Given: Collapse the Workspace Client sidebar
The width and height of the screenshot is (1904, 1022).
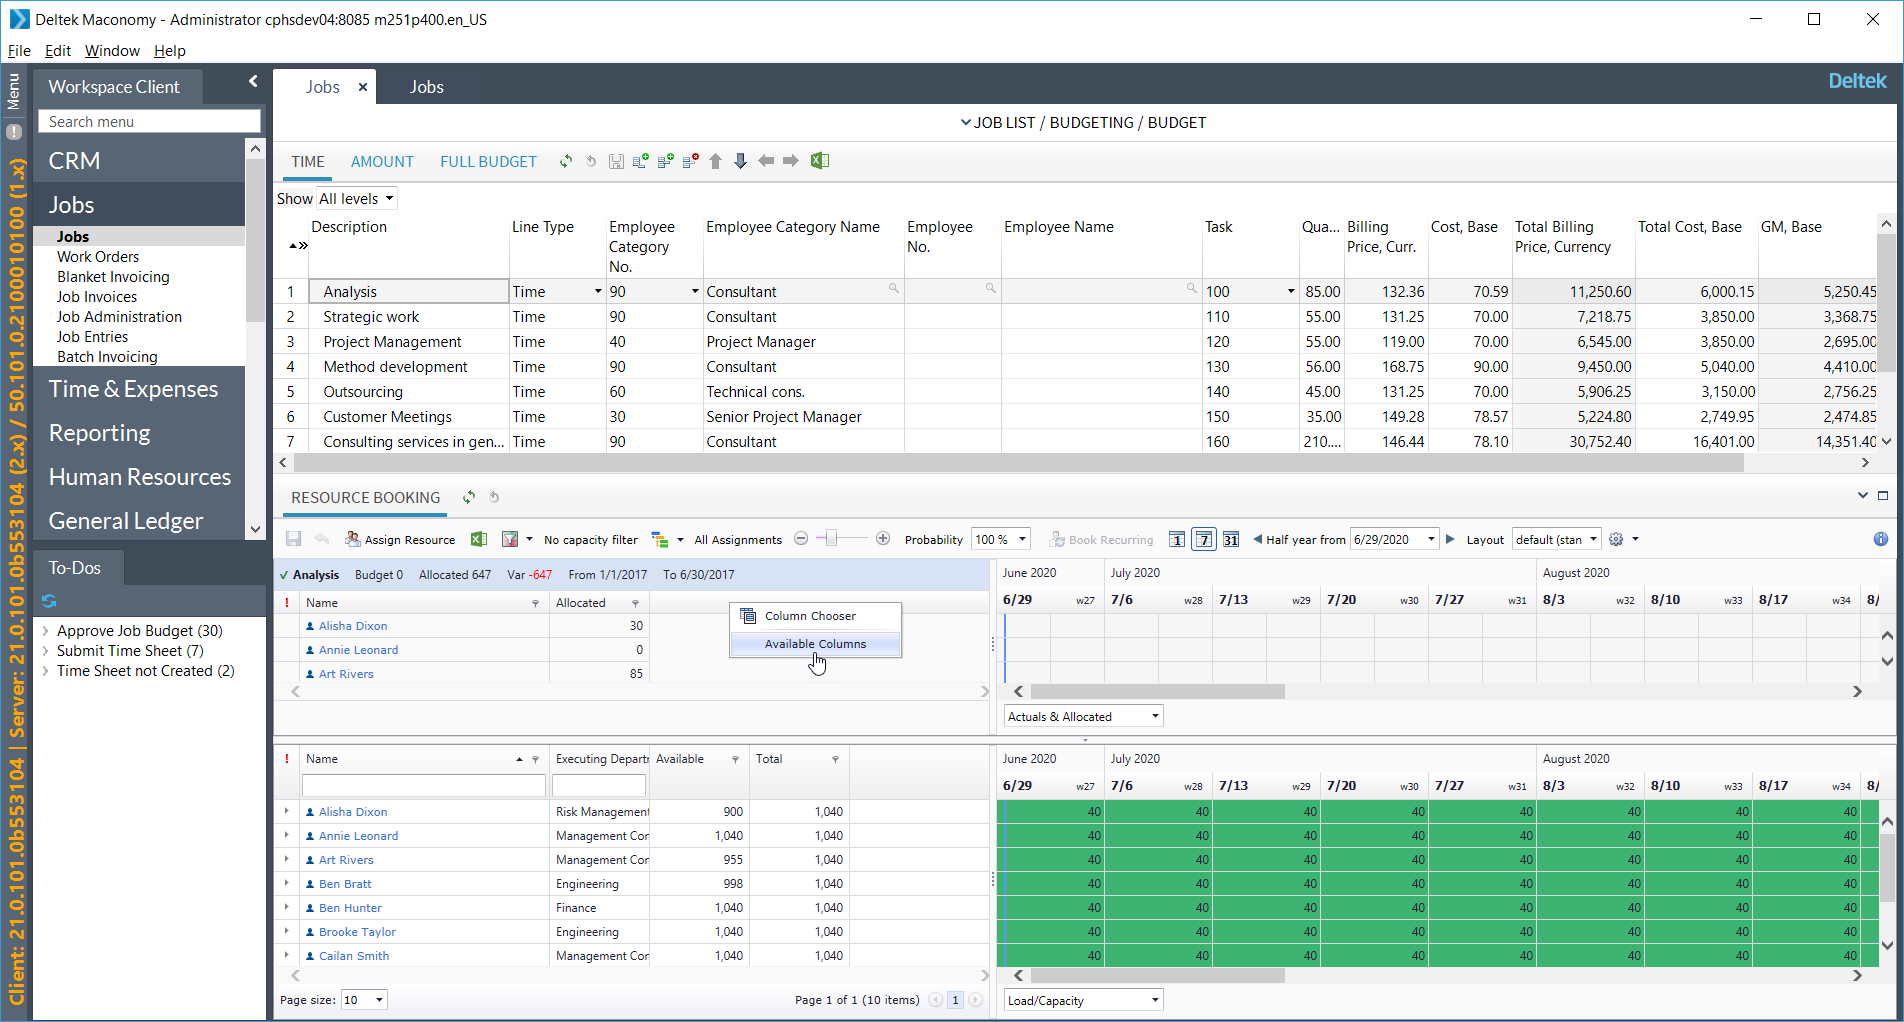Looking at the screenshot, I should coord(253,82).
